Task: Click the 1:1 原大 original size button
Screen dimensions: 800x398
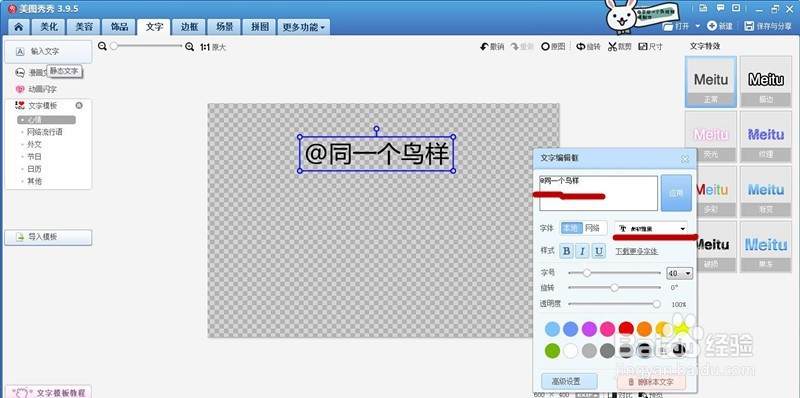Action: pos(213,47)
